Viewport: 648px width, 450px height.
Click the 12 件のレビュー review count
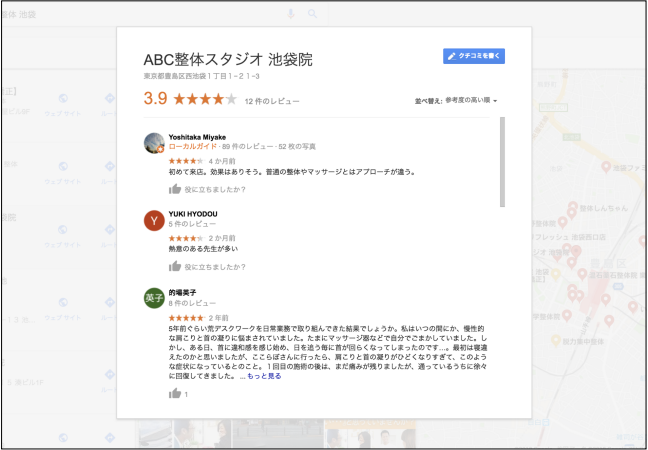pos(271,101)
